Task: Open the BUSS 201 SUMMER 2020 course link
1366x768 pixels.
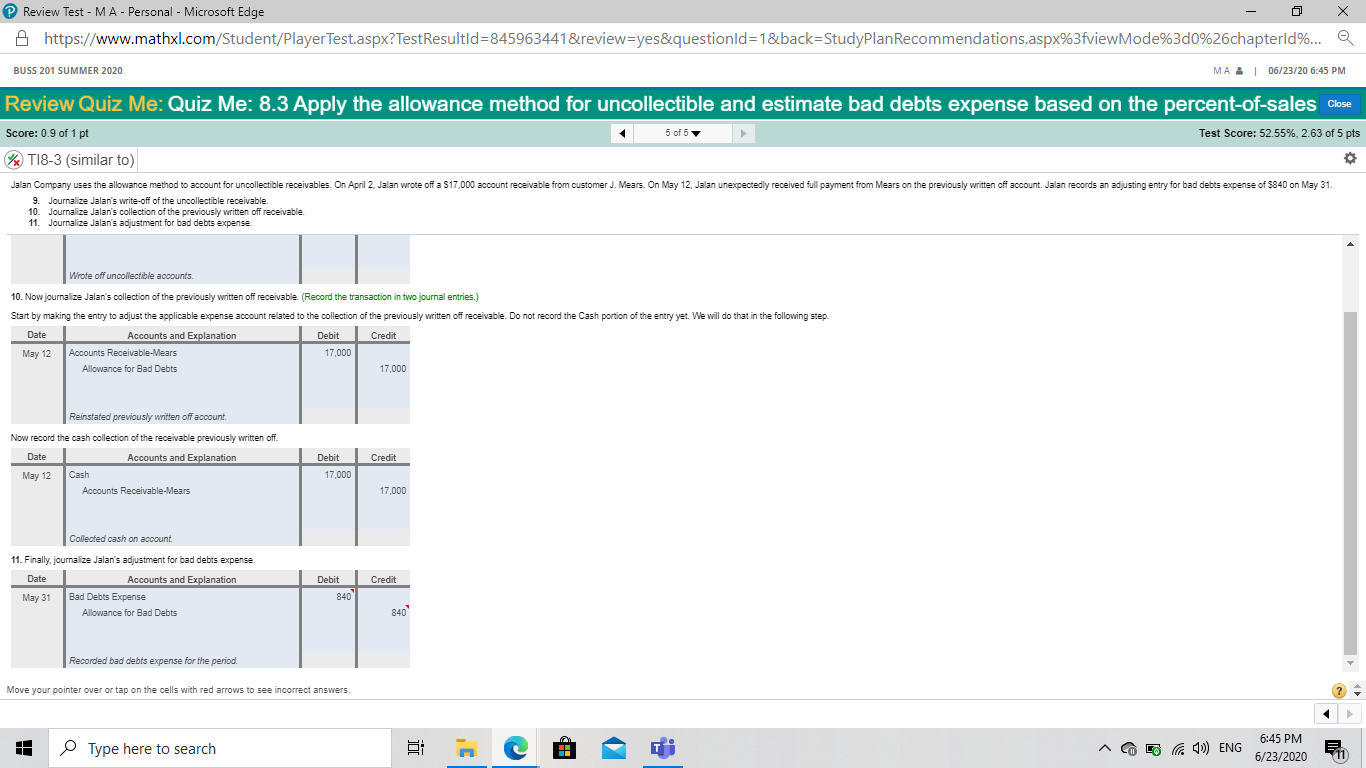Action: pos(66,71)
